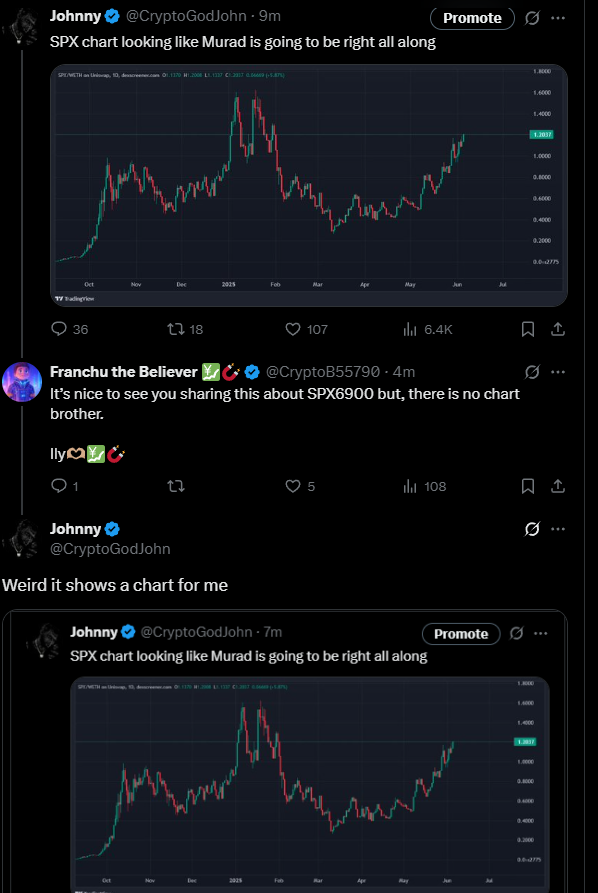The image size is (598, 893).
Task: Open three-dot menu on Johnny's main reply
Action: click(558, 529)
